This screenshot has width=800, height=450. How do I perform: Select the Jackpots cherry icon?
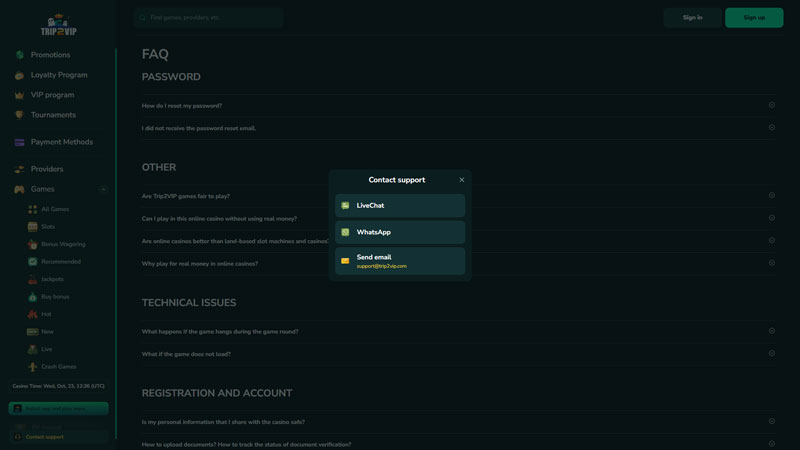pyautogui.click(x=33, y=279)
